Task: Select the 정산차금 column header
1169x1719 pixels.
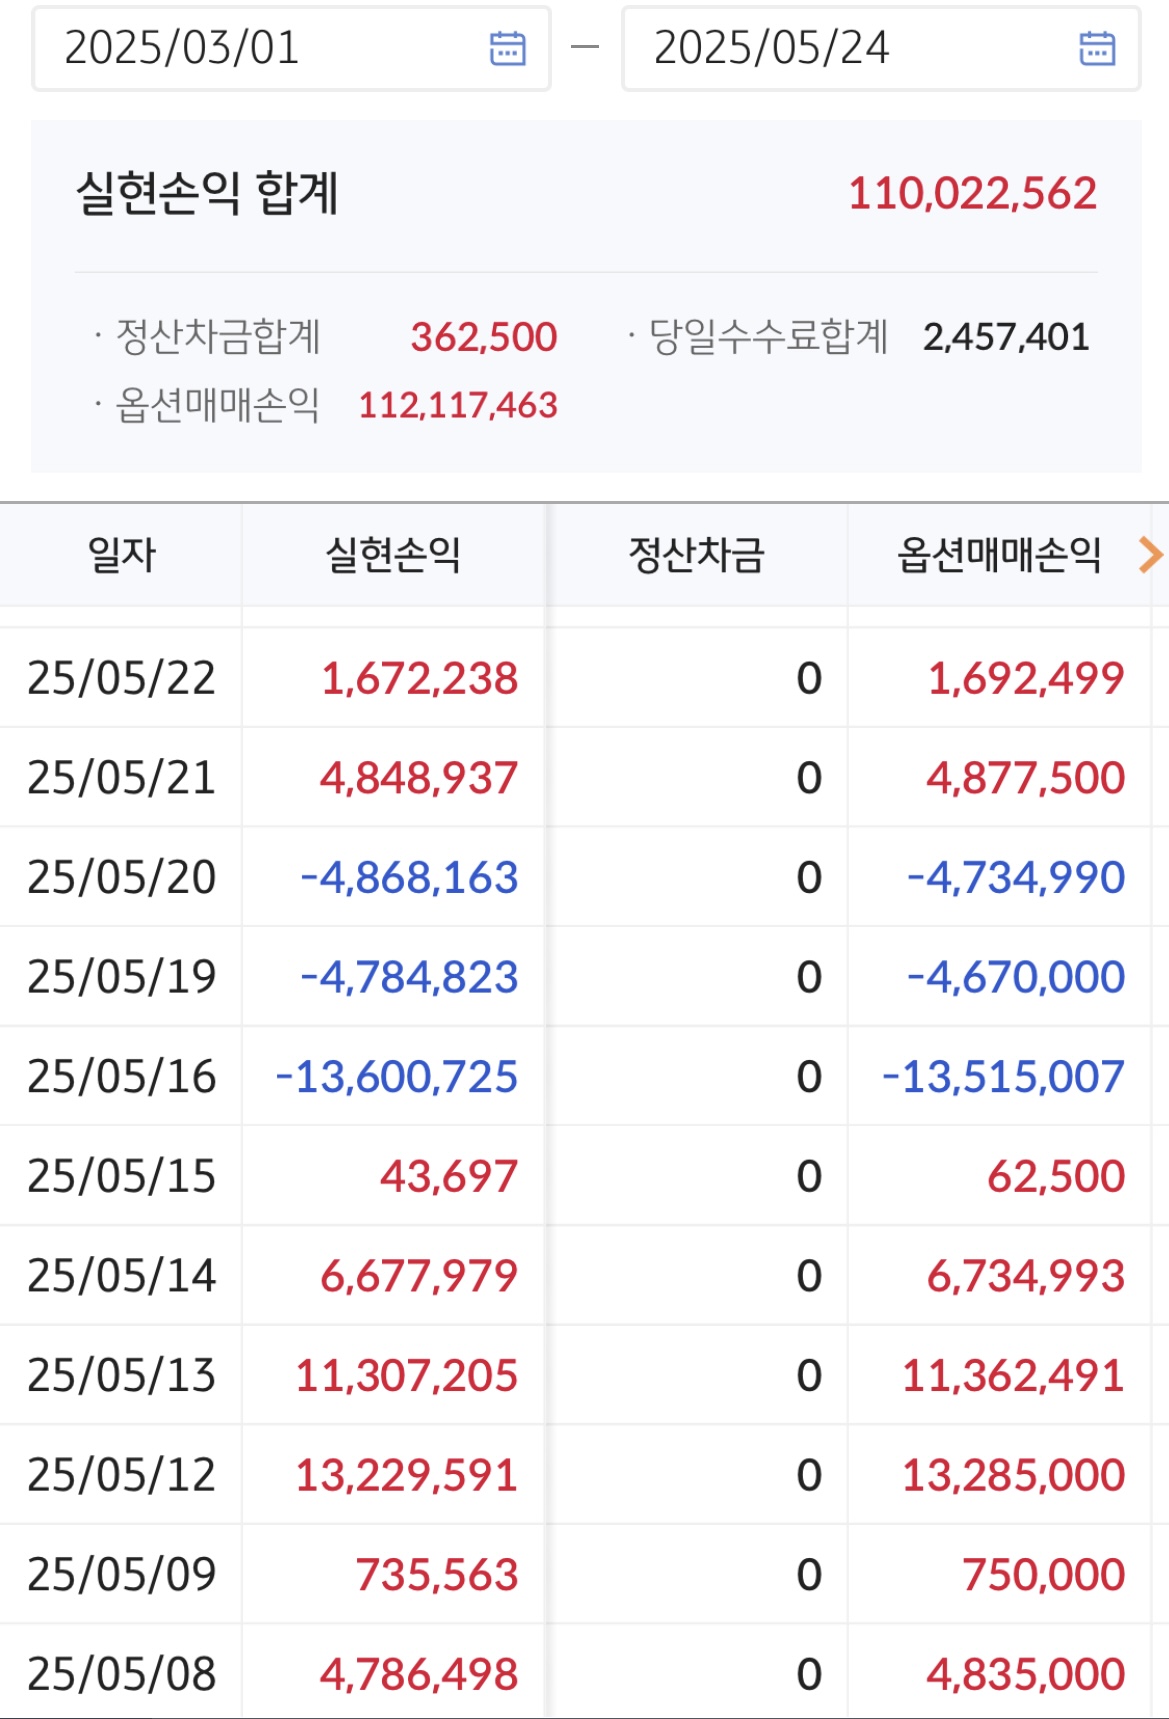Action: [696, 555]
